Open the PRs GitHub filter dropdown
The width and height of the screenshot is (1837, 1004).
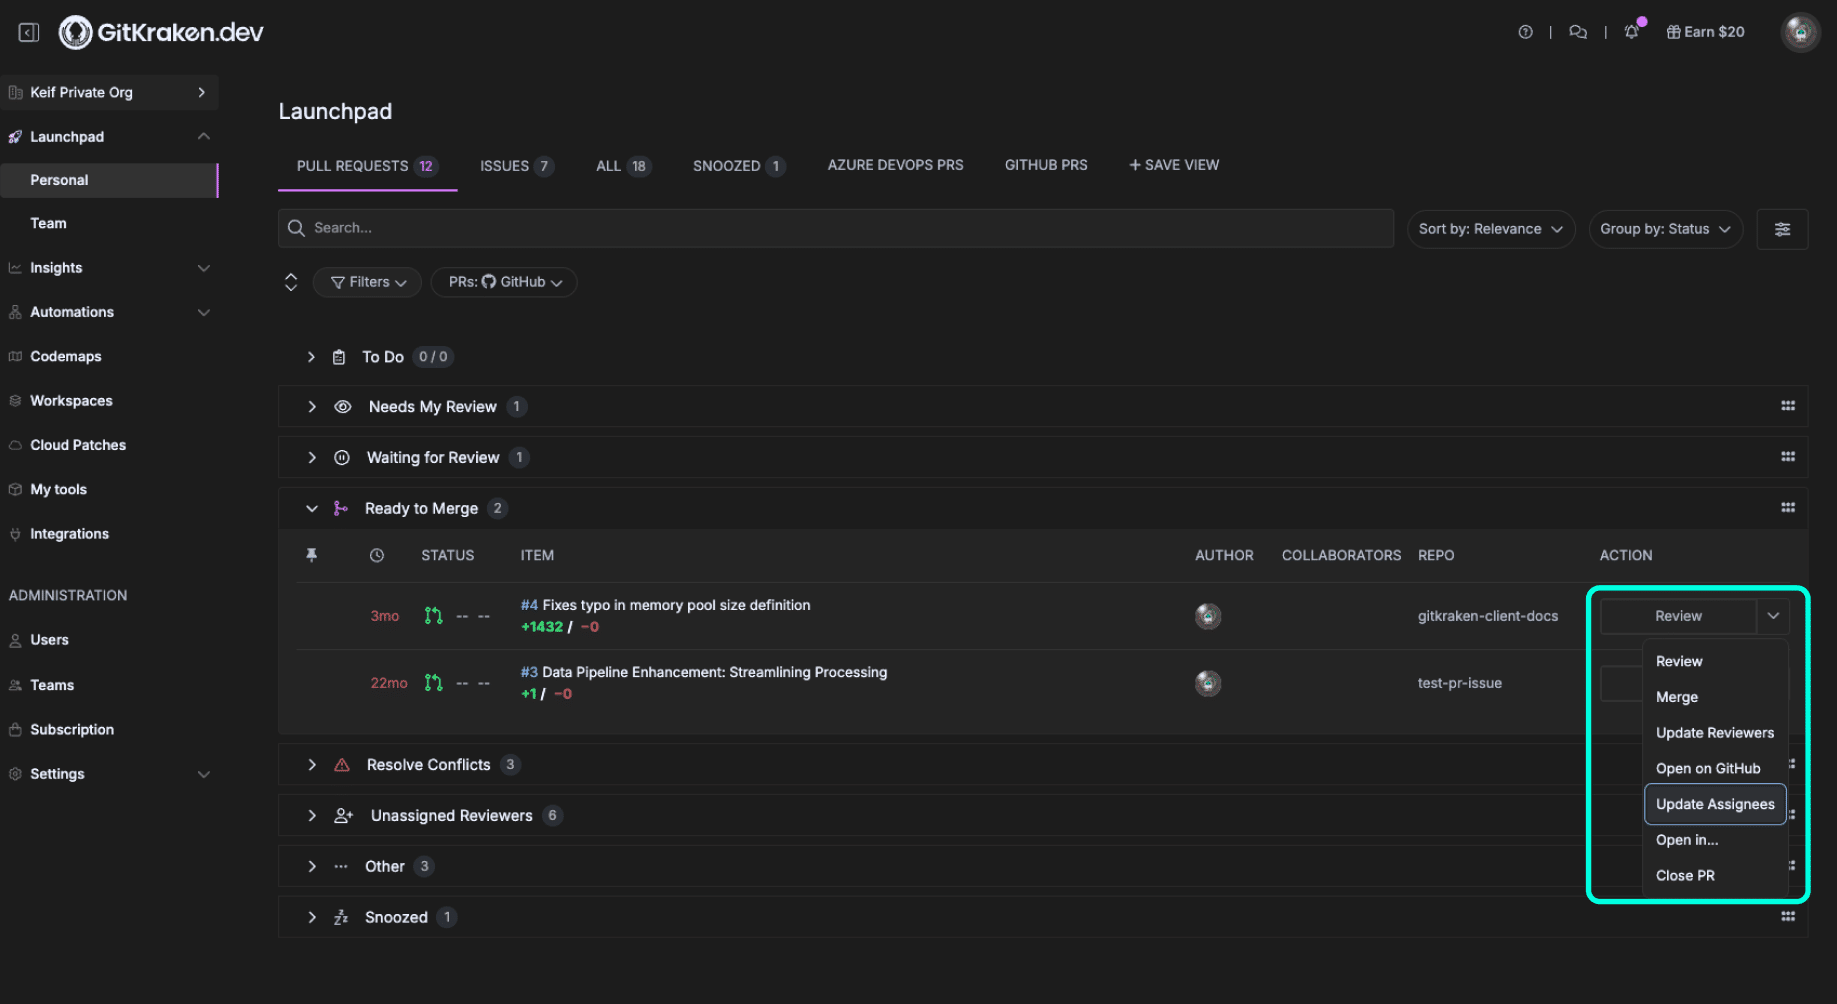pos(504,282)
